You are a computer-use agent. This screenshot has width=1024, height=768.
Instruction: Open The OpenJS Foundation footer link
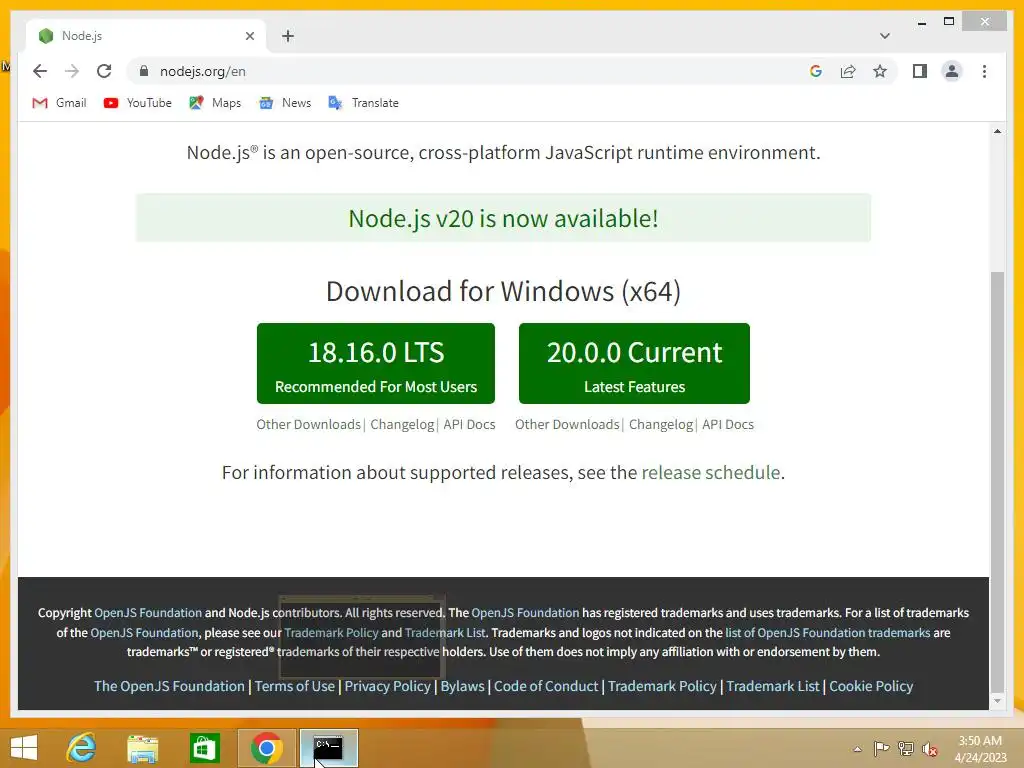tap(169, 686)
